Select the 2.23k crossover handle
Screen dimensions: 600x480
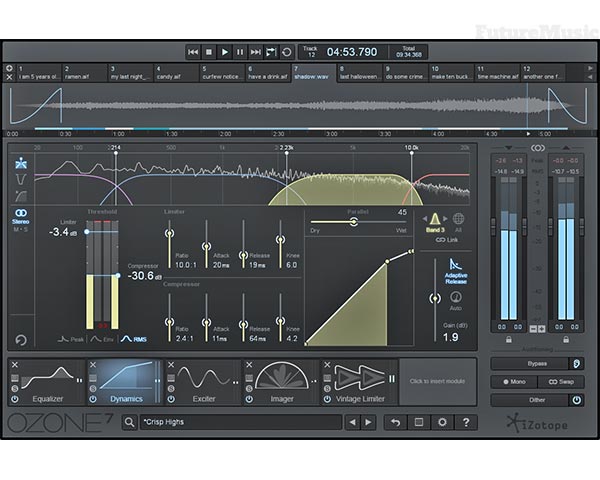(x=287, y=153)
